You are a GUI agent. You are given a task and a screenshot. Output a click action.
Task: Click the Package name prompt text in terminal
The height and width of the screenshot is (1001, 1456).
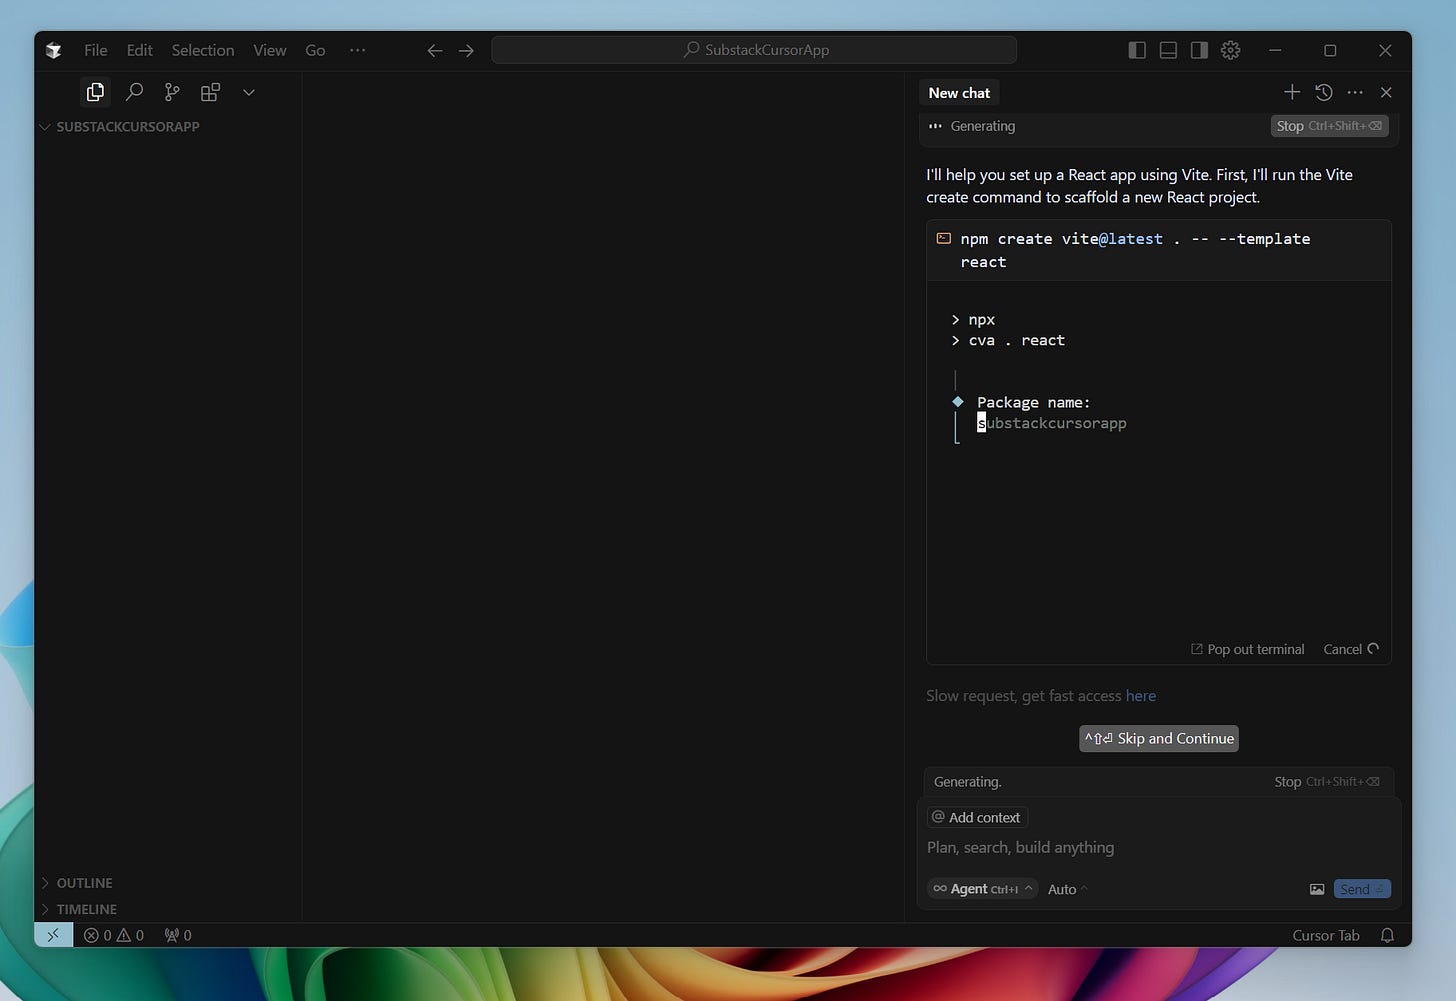(x=1033, y=402)
